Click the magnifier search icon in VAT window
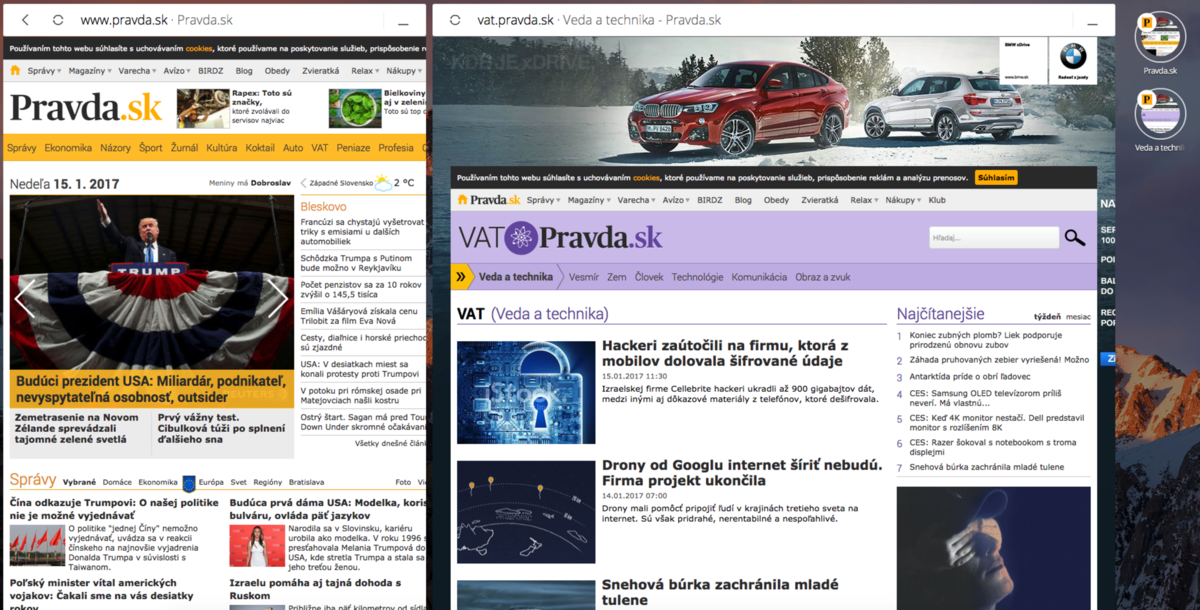The width and height of the screenshot is (1200, 610). [1075, 238]
